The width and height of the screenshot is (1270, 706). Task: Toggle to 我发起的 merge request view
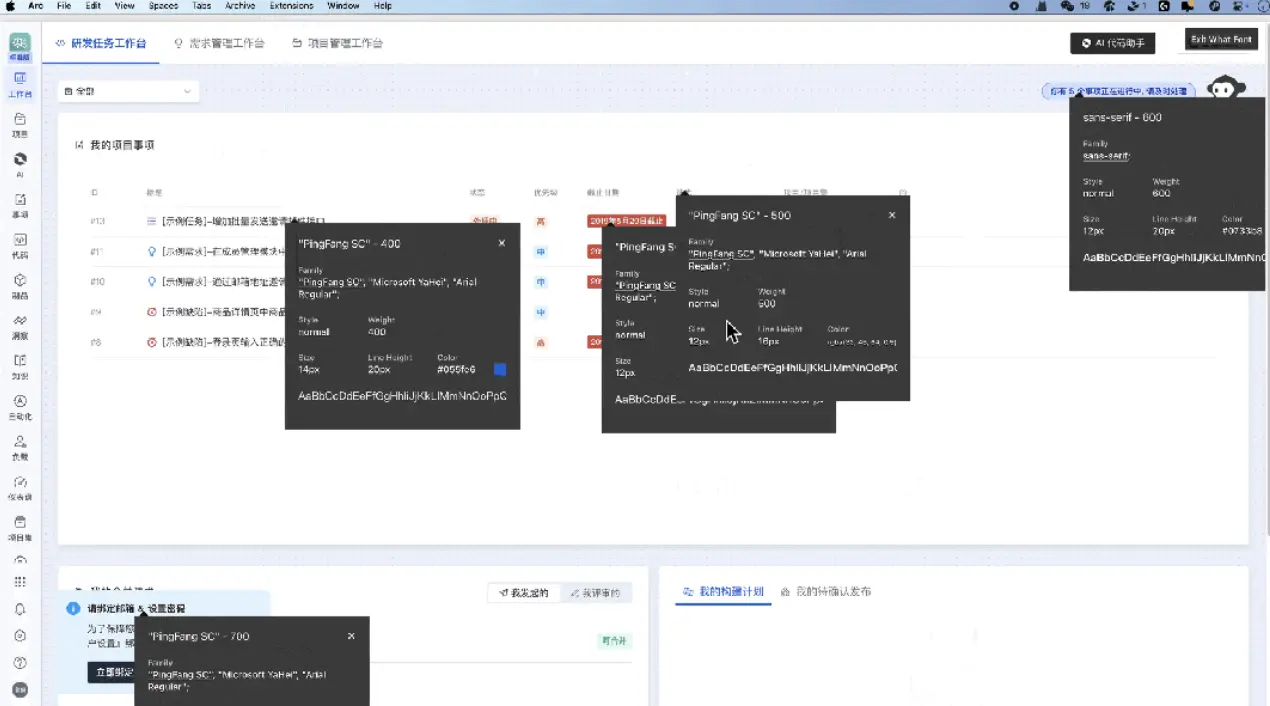click(524, 593)
